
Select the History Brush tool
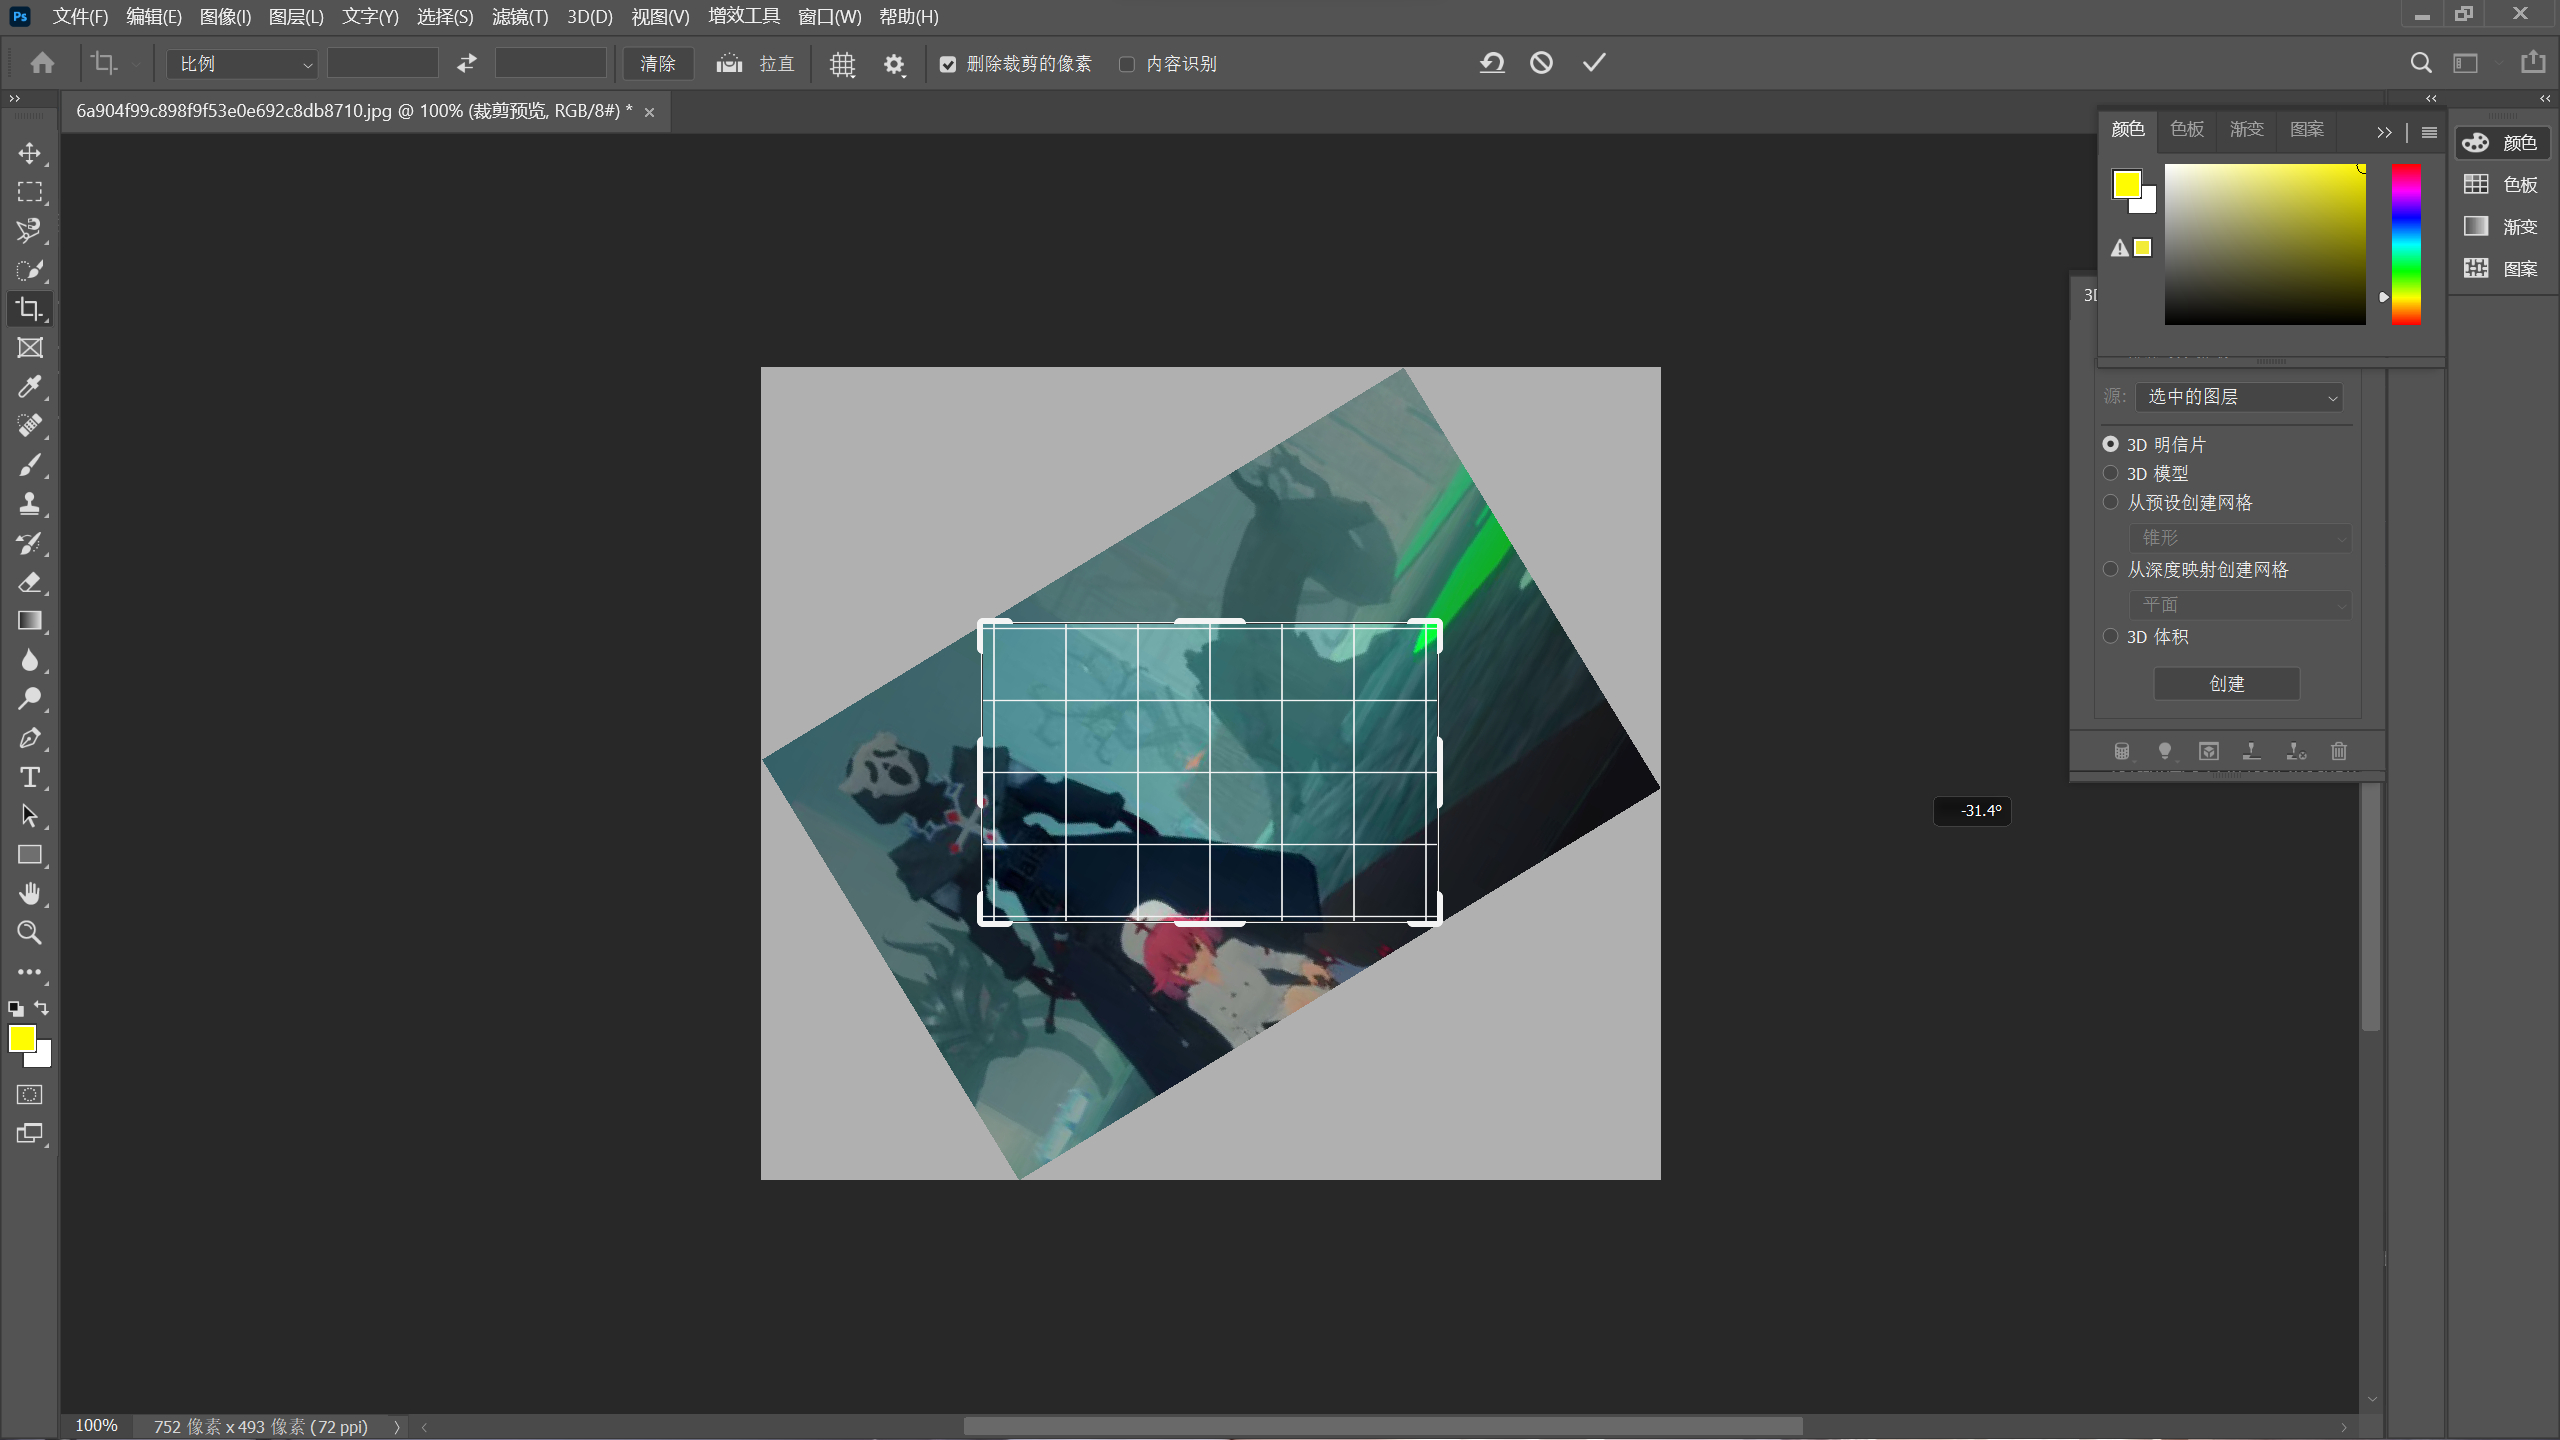(29, 543)
